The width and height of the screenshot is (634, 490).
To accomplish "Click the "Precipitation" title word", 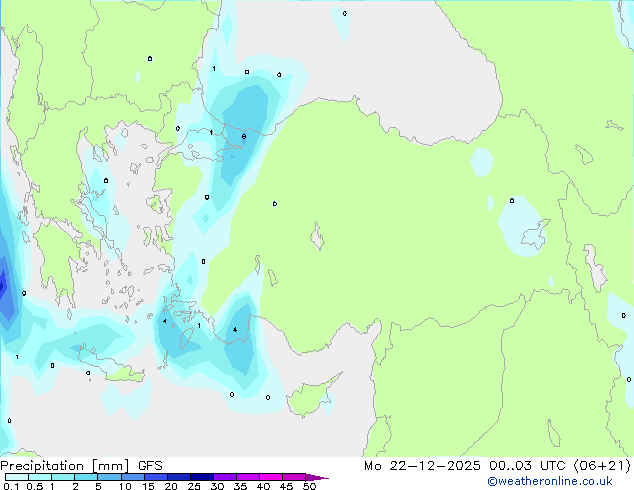I will [x=42, y=466].
